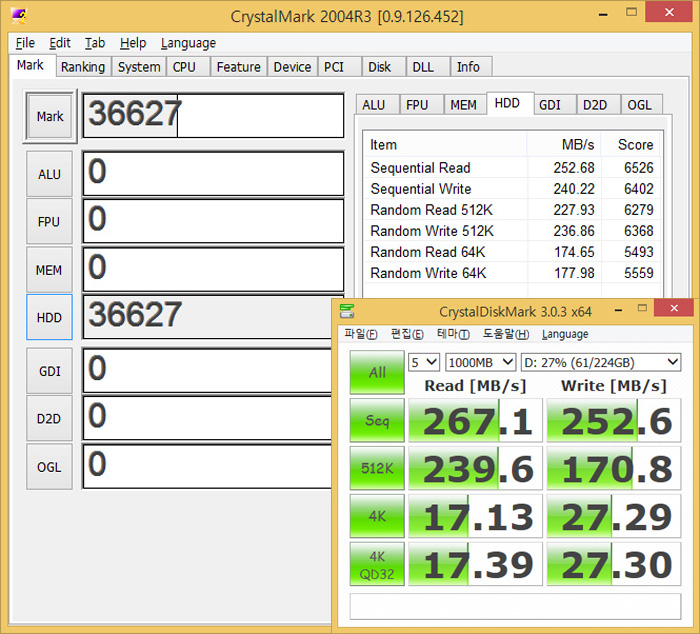Start the 4K test in CrystalDiskMark
700x634 pixels.
click(377, 516)
